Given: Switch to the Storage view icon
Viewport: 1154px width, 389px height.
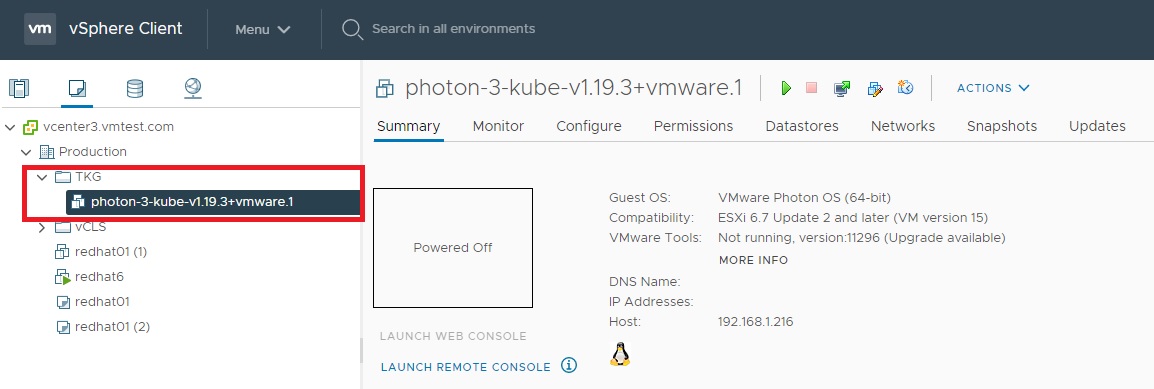Looking at the screenshot, I should pos(135,89).
